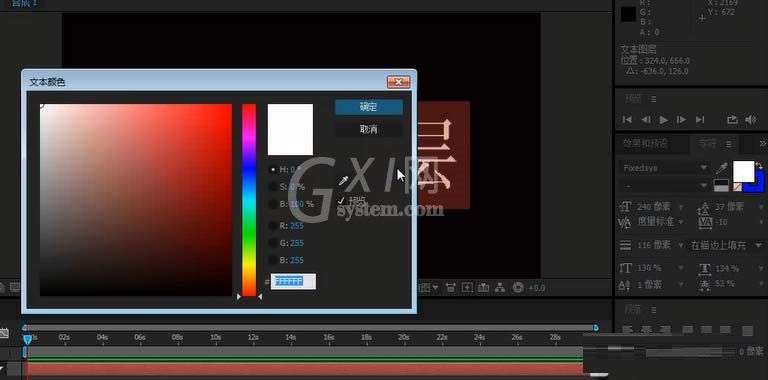Click the blue current-time indicator on timeline

(x=28, y=339)
